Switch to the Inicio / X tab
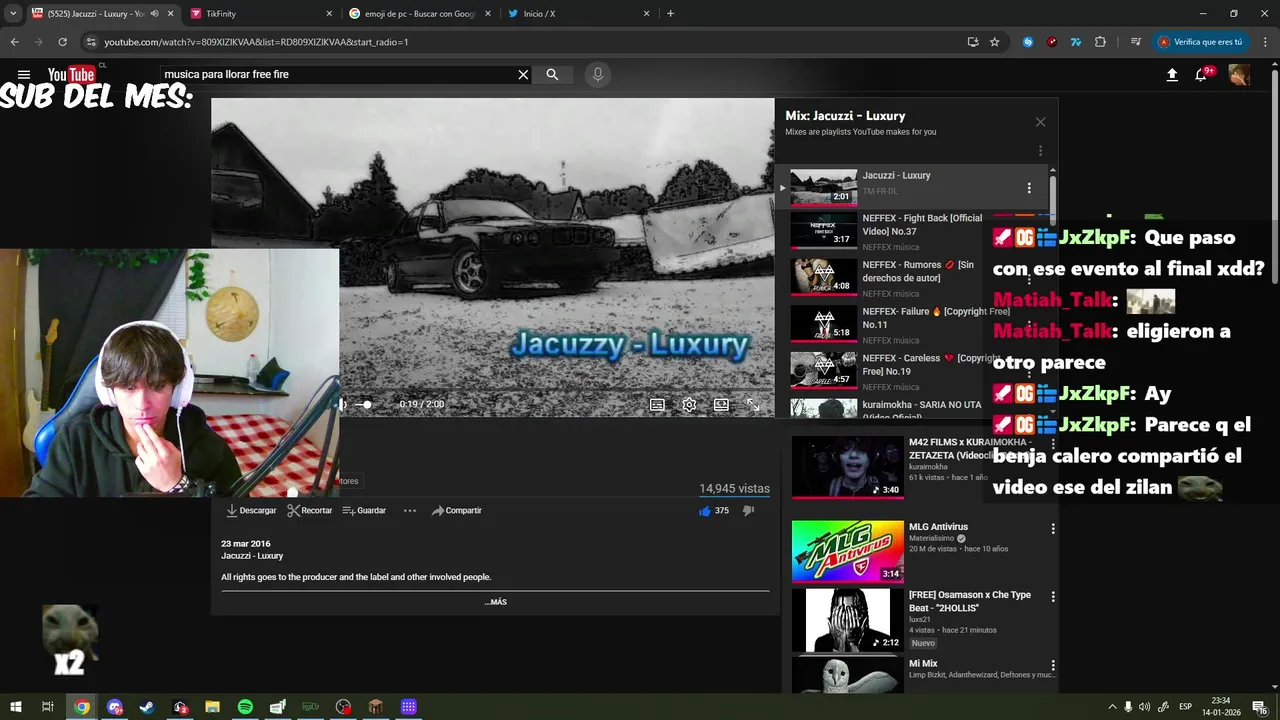Screen dimensions: 1280x720 click(x=578, y=14)
